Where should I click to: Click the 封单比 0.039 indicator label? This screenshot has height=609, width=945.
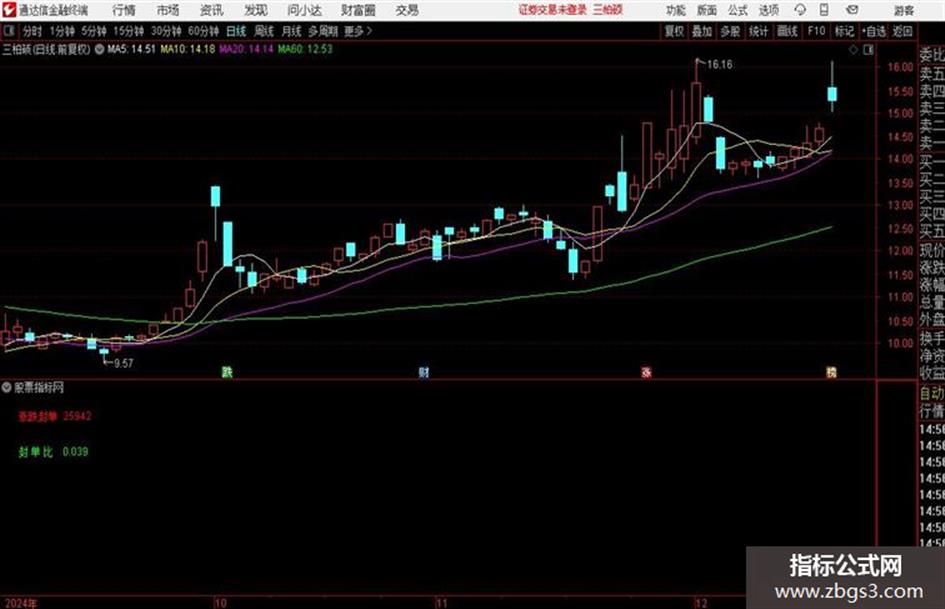[x=53, y=452]
